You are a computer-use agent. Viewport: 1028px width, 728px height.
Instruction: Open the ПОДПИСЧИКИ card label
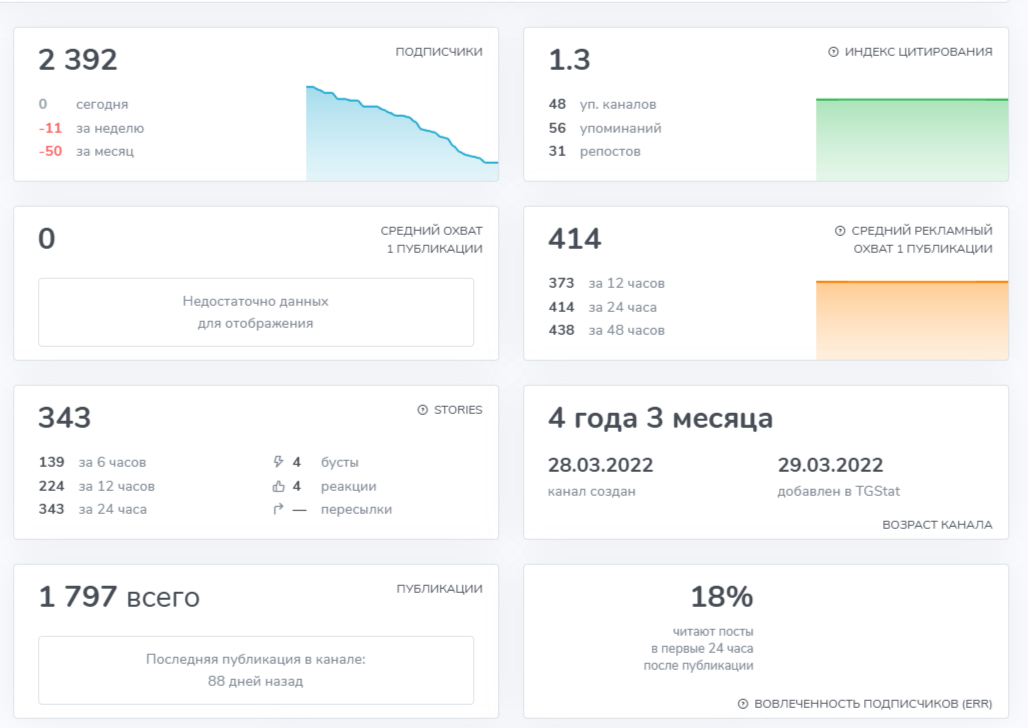point(439,52)
